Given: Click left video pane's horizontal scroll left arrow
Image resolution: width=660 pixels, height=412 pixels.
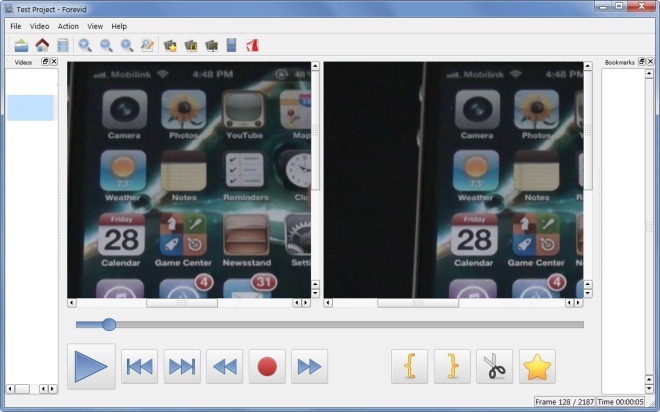Looking at the screenshot, I should coord(72,303).
